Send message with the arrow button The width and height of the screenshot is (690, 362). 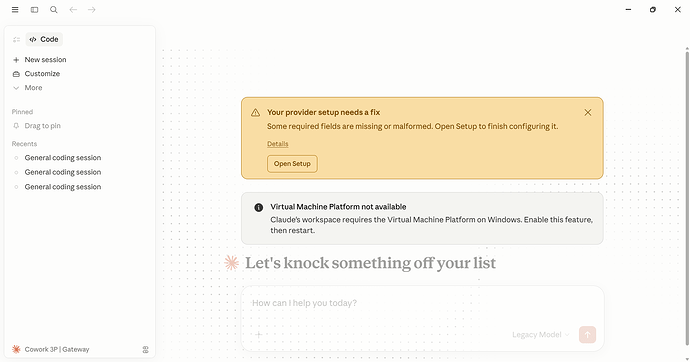coord(587,335)
